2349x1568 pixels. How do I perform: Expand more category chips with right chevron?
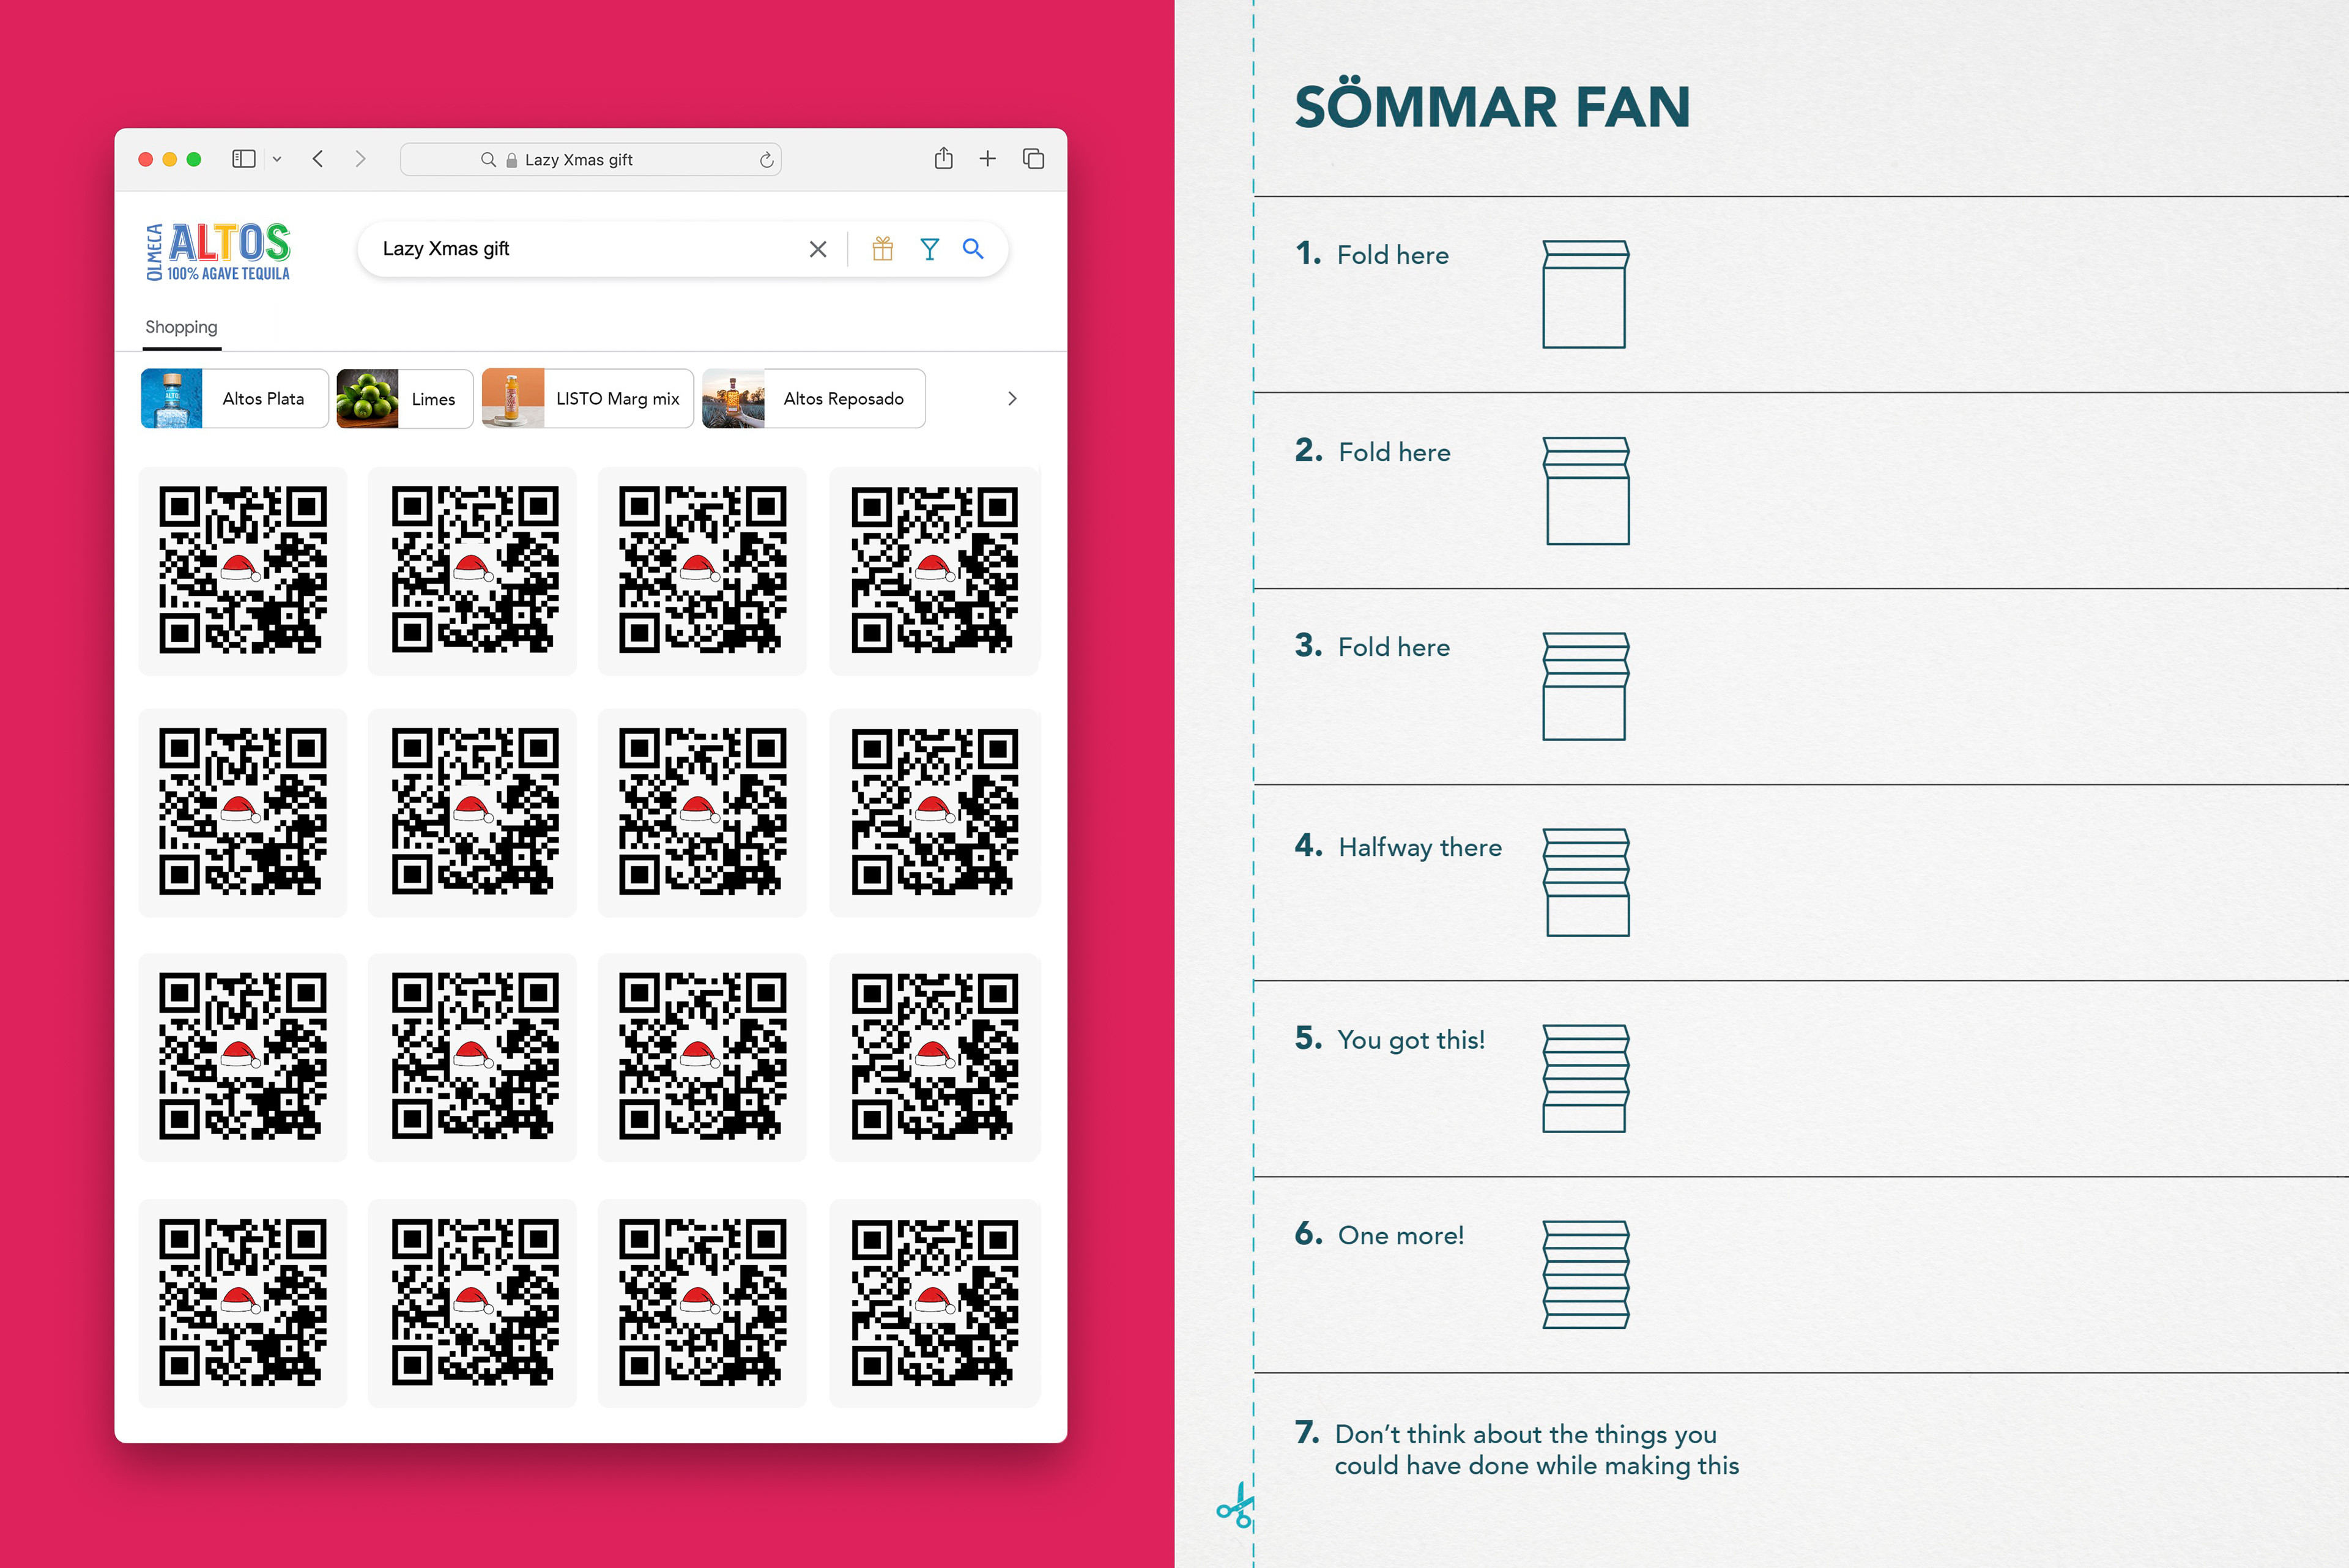point(1012,398)
